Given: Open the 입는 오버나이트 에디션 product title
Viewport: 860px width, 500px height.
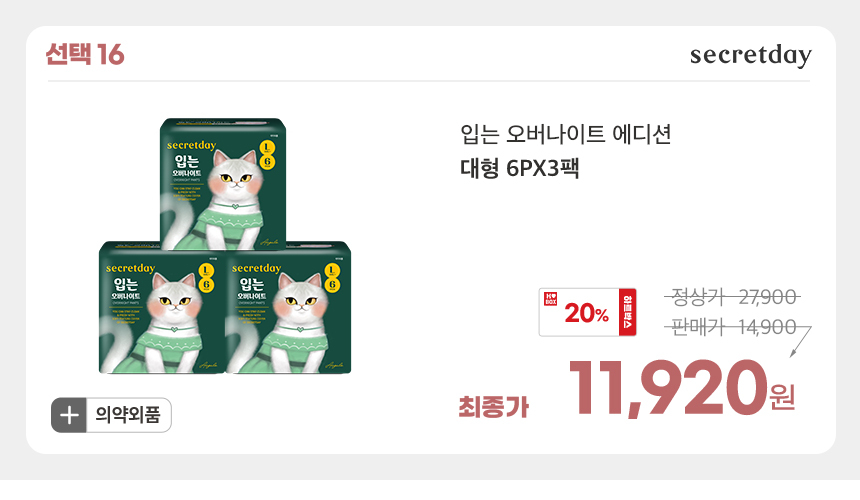Looking at the screenshot, I should tap(565, 134).
